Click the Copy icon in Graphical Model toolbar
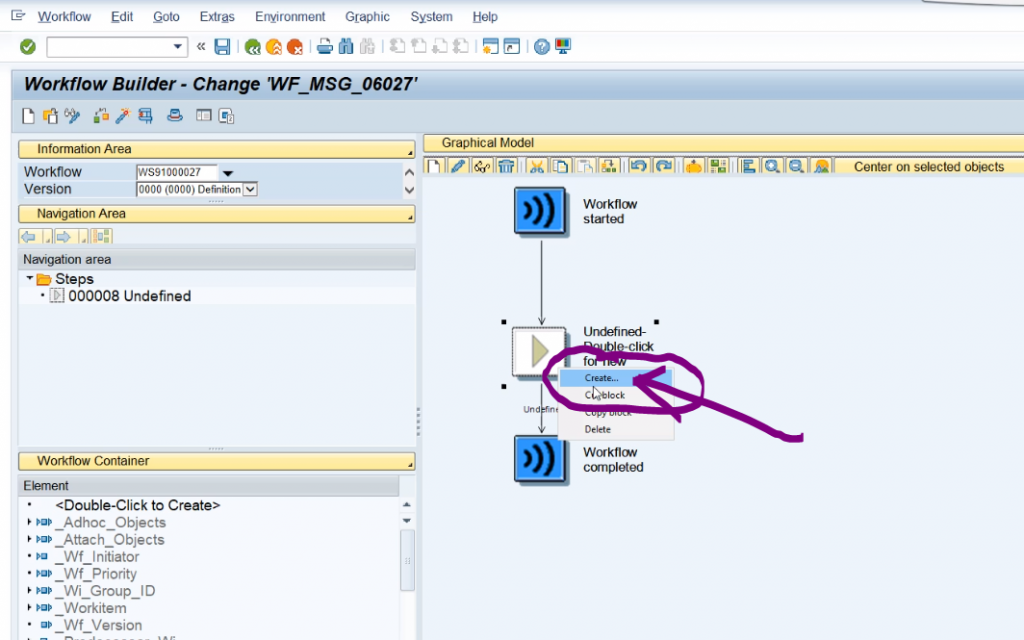Viewport: 1024px width, 640px height. point(560,167)
